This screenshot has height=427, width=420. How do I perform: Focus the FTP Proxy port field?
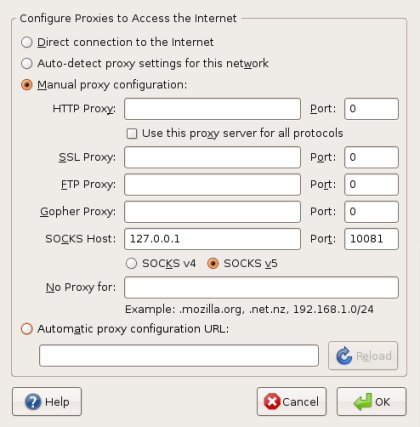tap(371, 184)
